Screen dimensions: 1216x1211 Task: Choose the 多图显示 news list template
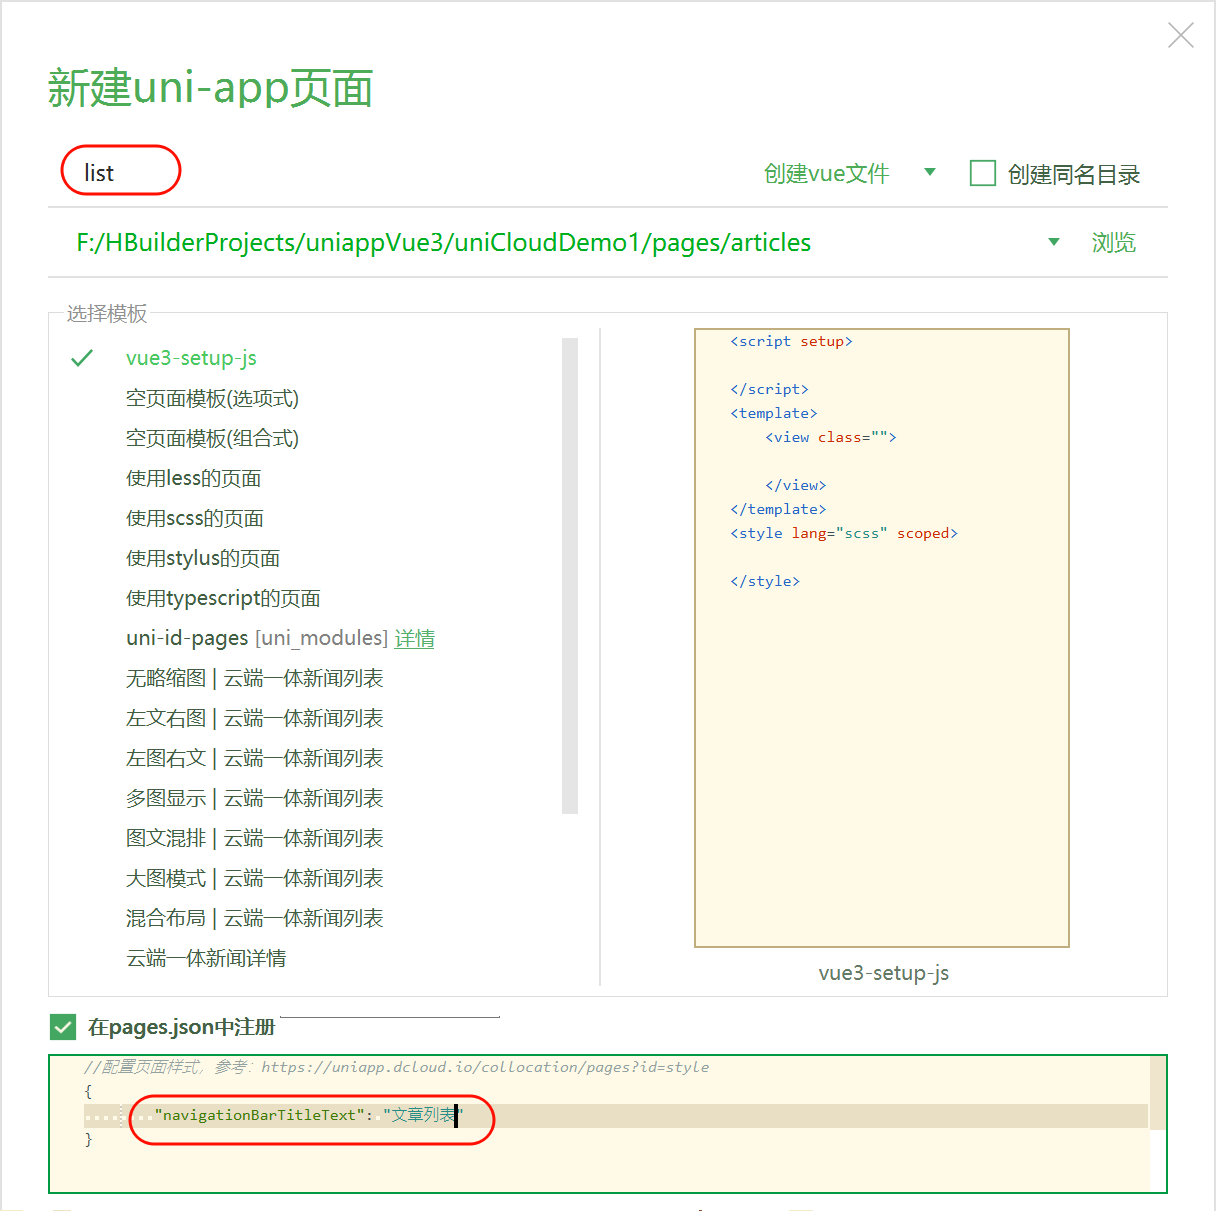tap(253, 798)
